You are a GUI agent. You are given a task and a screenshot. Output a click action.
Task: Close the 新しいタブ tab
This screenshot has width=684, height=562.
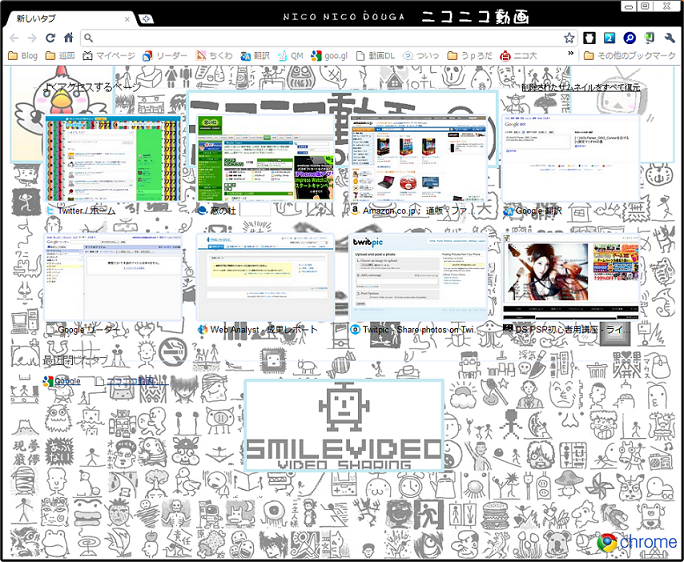pos(127,19)
